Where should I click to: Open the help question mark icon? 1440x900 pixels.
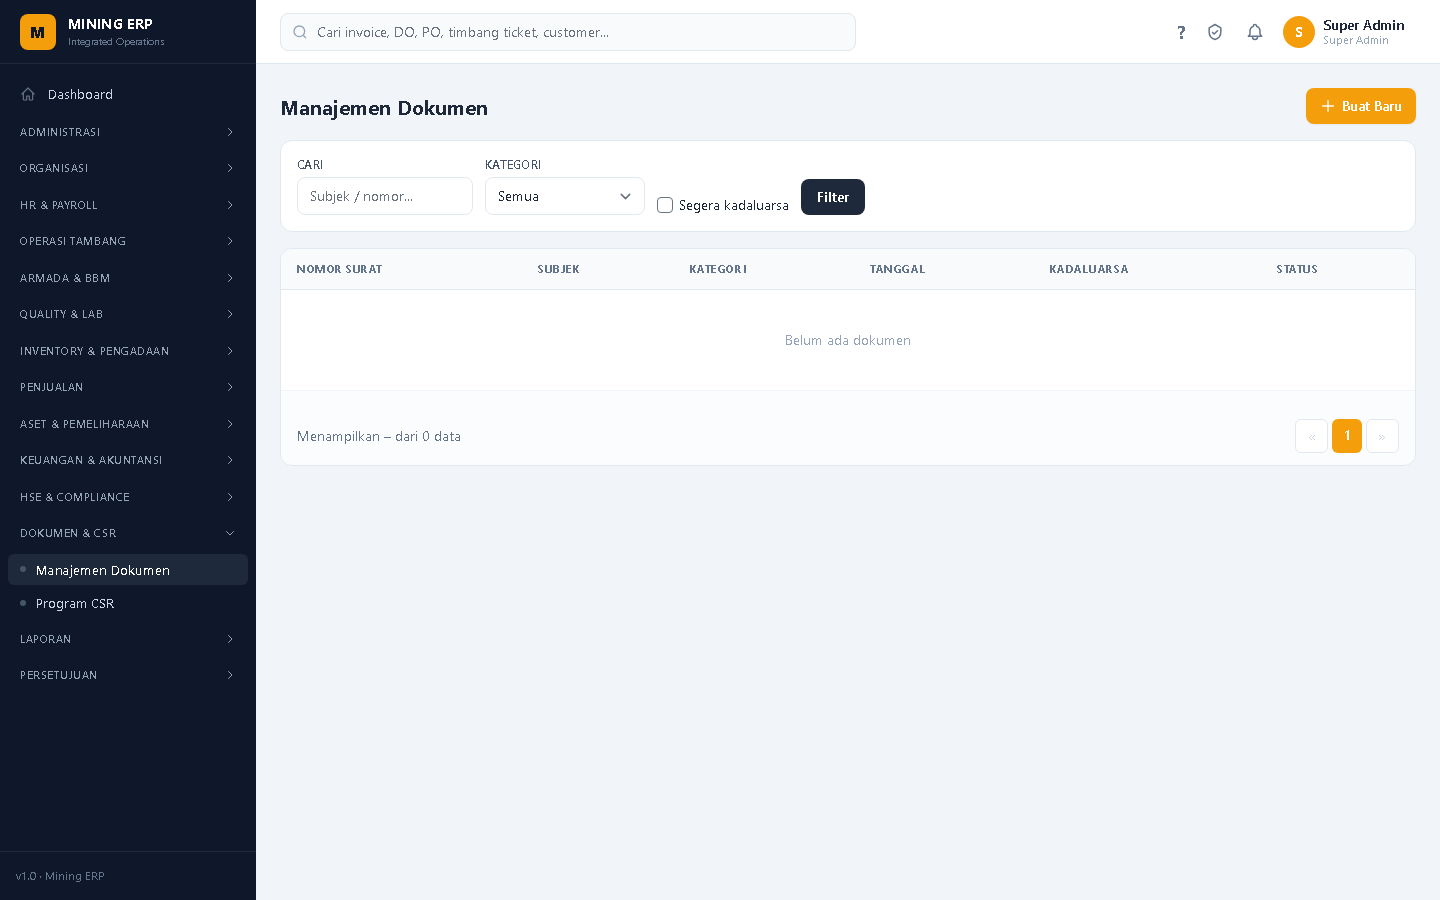(x=1181, y=32)
